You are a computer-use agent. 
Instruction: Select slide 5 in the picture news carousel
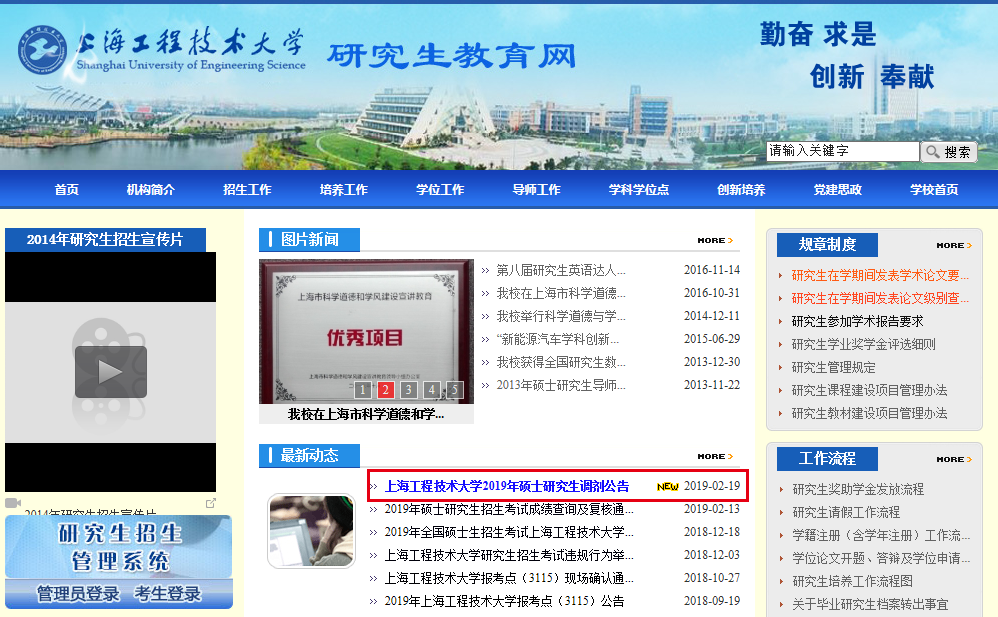(454, 390)
